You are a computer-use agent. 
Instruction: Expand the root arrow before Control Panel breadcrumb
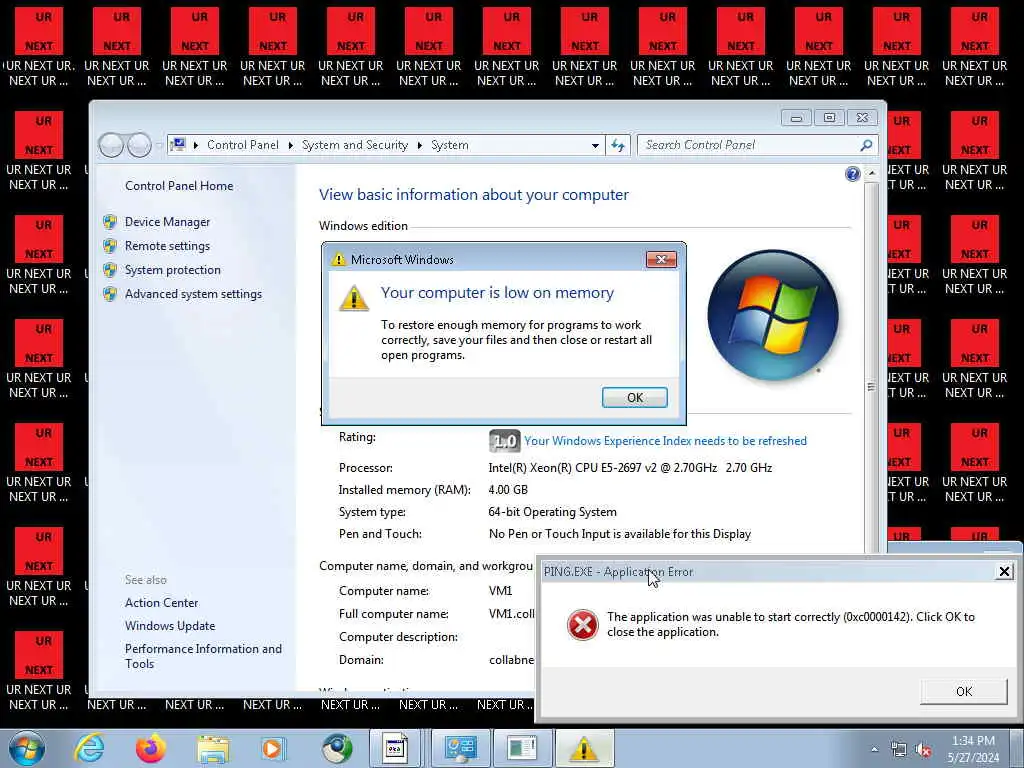[x=196, y=145]
